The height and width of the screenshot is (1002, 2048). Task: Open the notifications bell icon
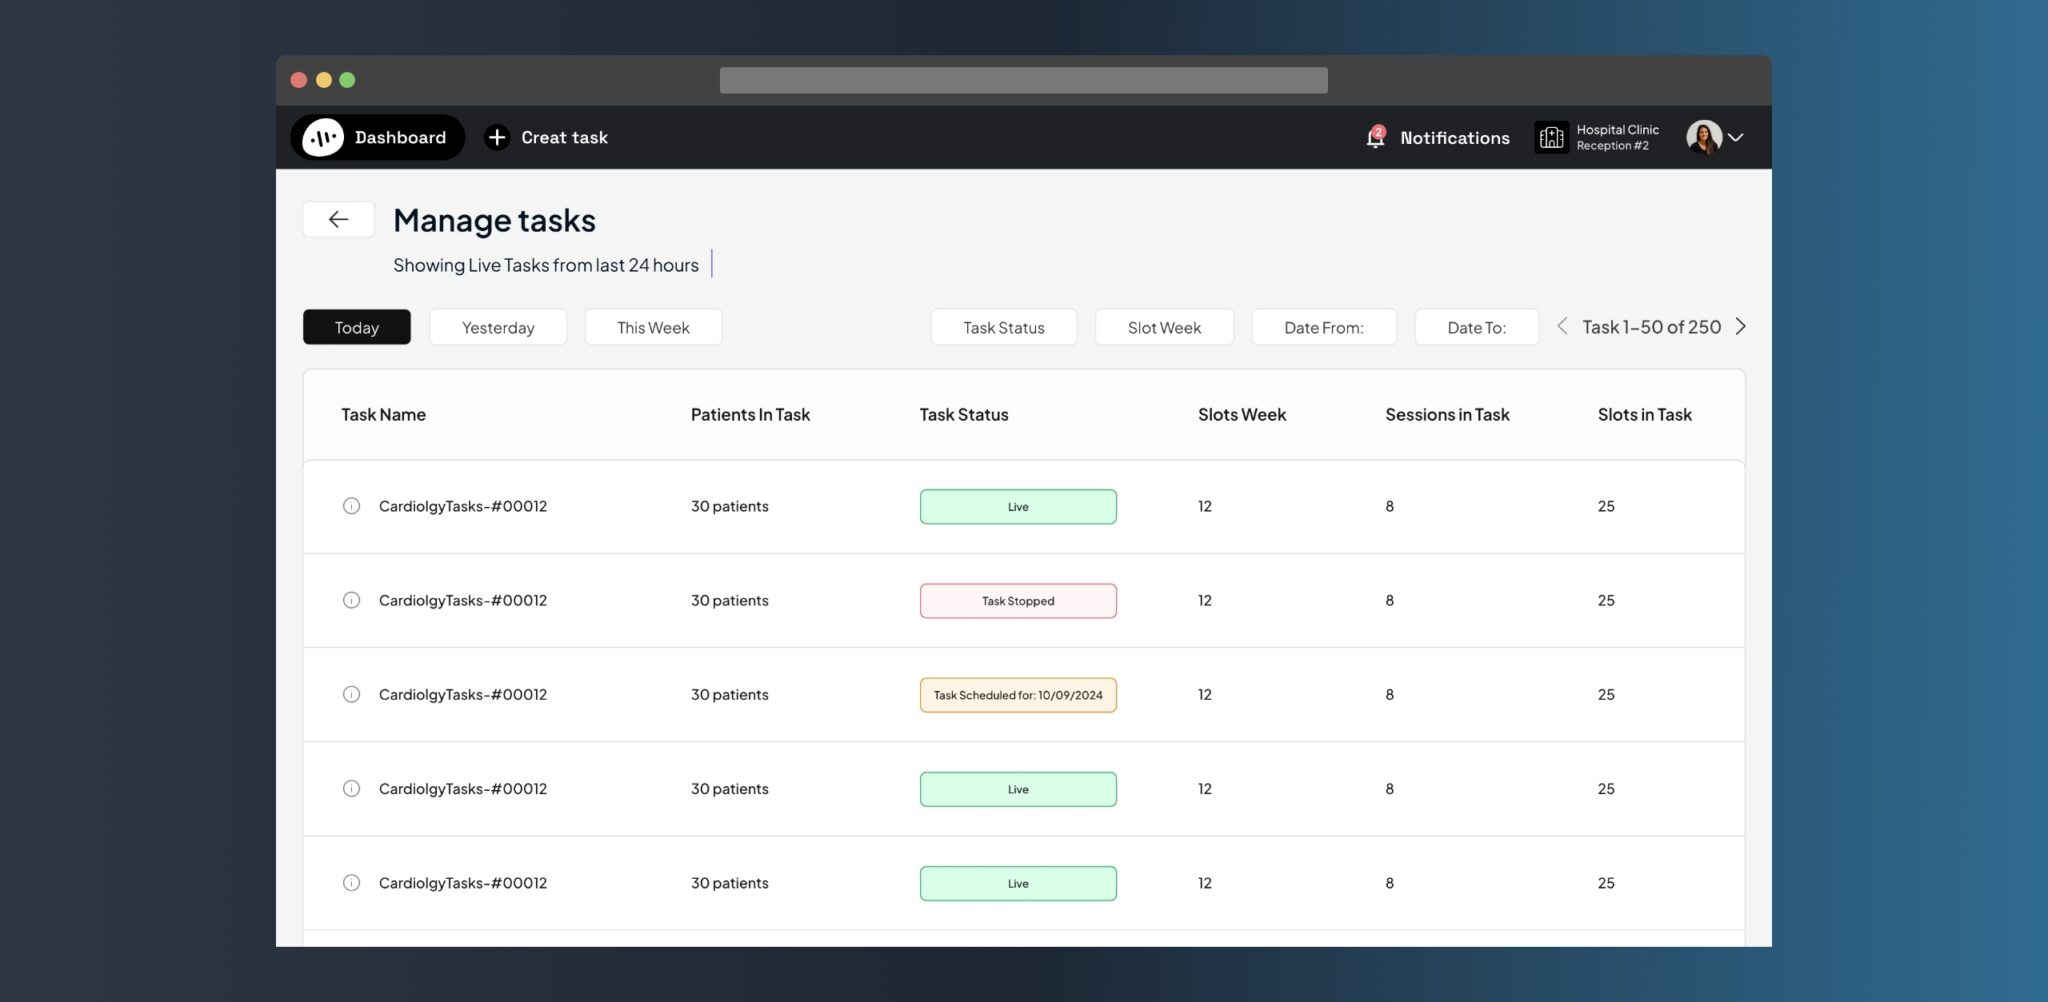pos(1376,138)
